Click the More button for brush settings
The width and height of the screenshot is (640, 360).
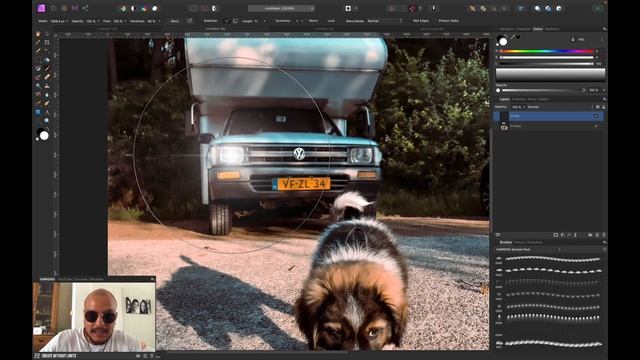point(175,21)
